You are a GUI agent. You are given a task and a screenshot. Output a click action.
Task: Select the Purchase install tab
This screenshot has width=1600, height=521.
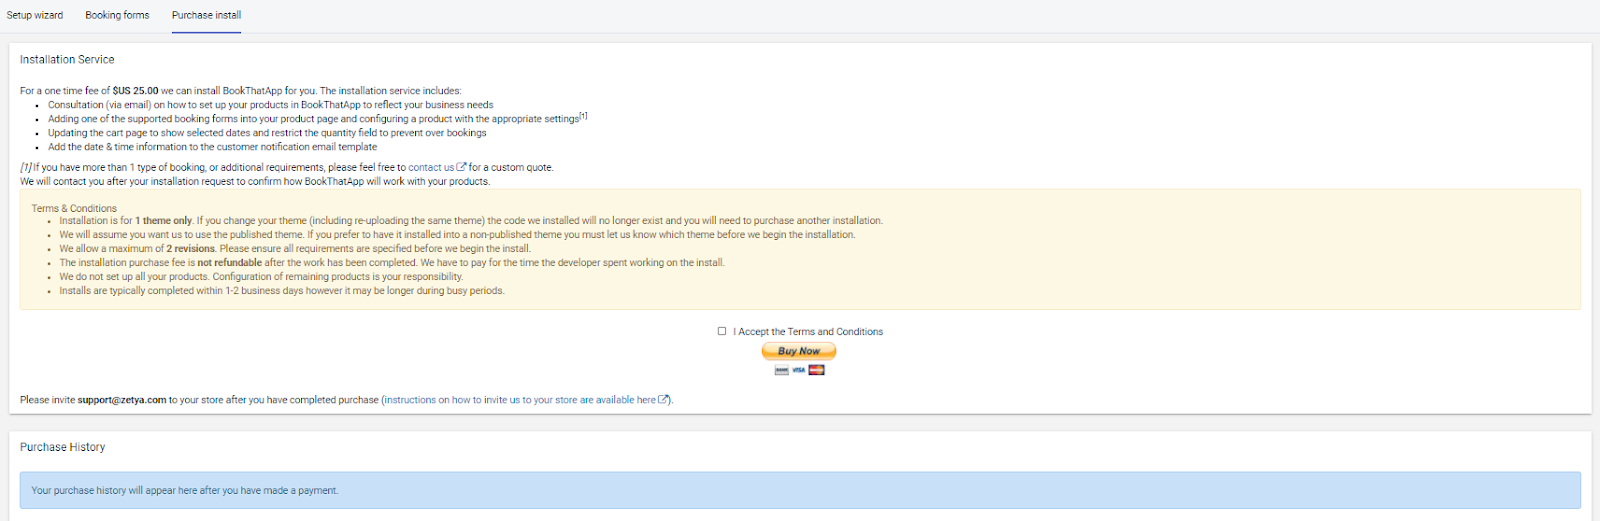click(x=206, y=15)
